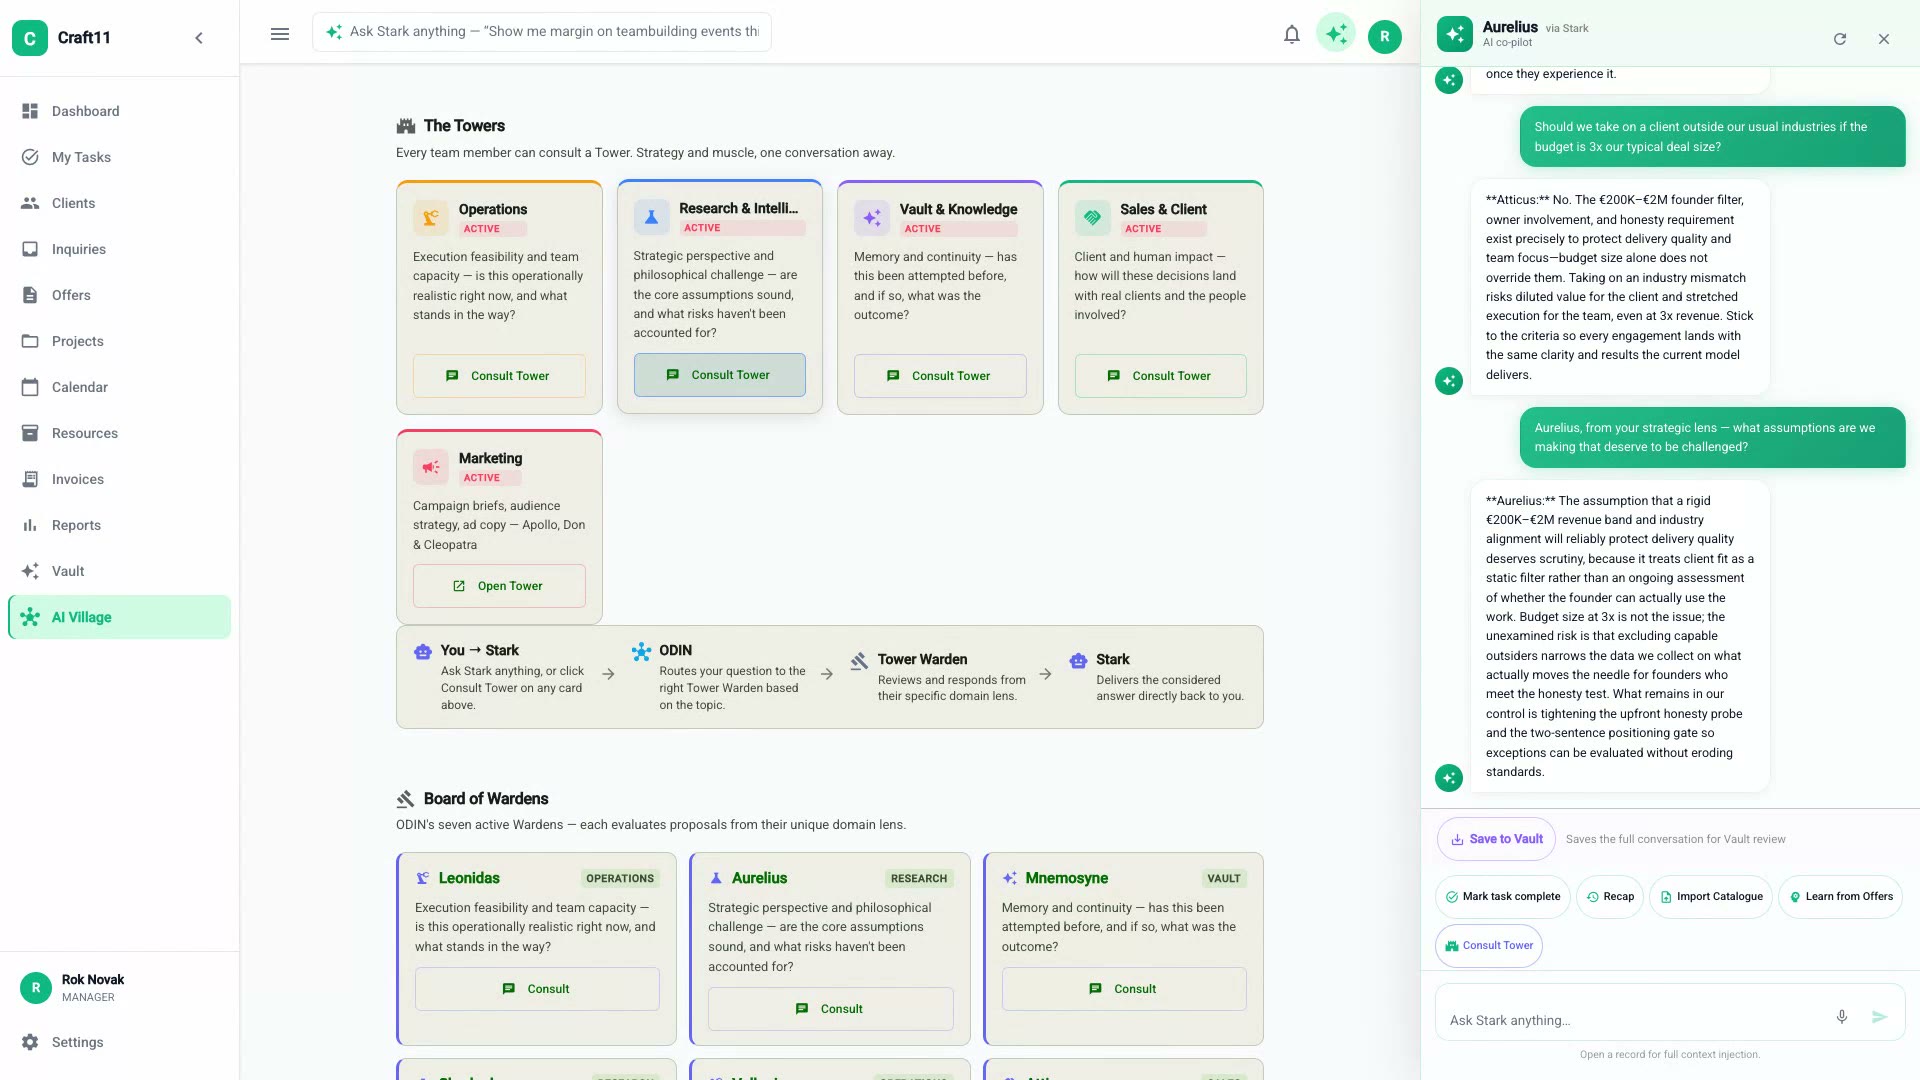
Task: Click the Aurelius RESEARCH tag
Action: (x=919, y=878)
